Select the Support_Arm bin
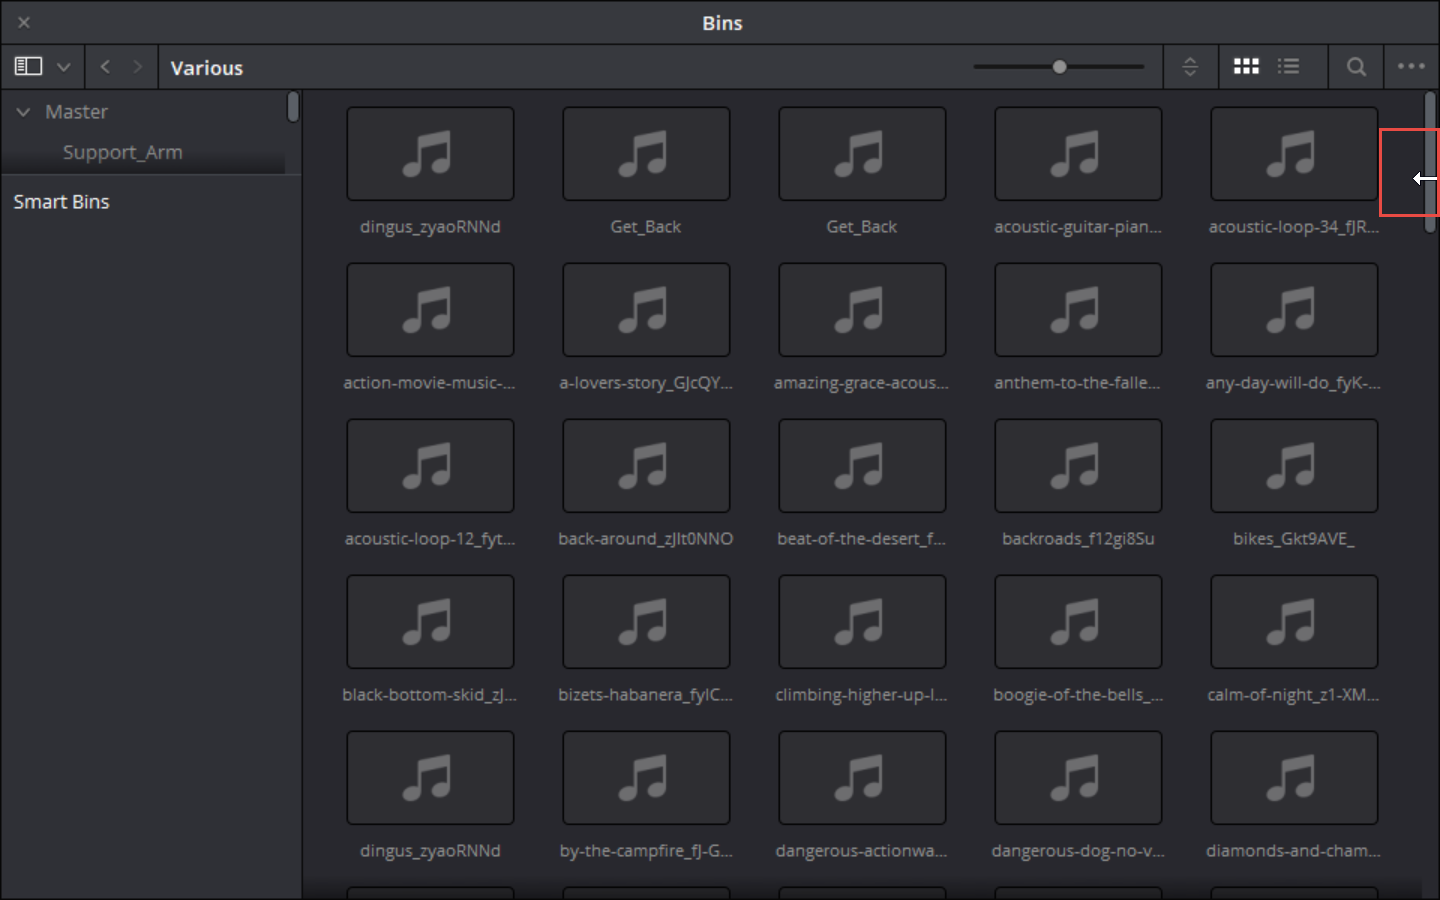The height and width of the screenshot is (900, 1440). 122,152
